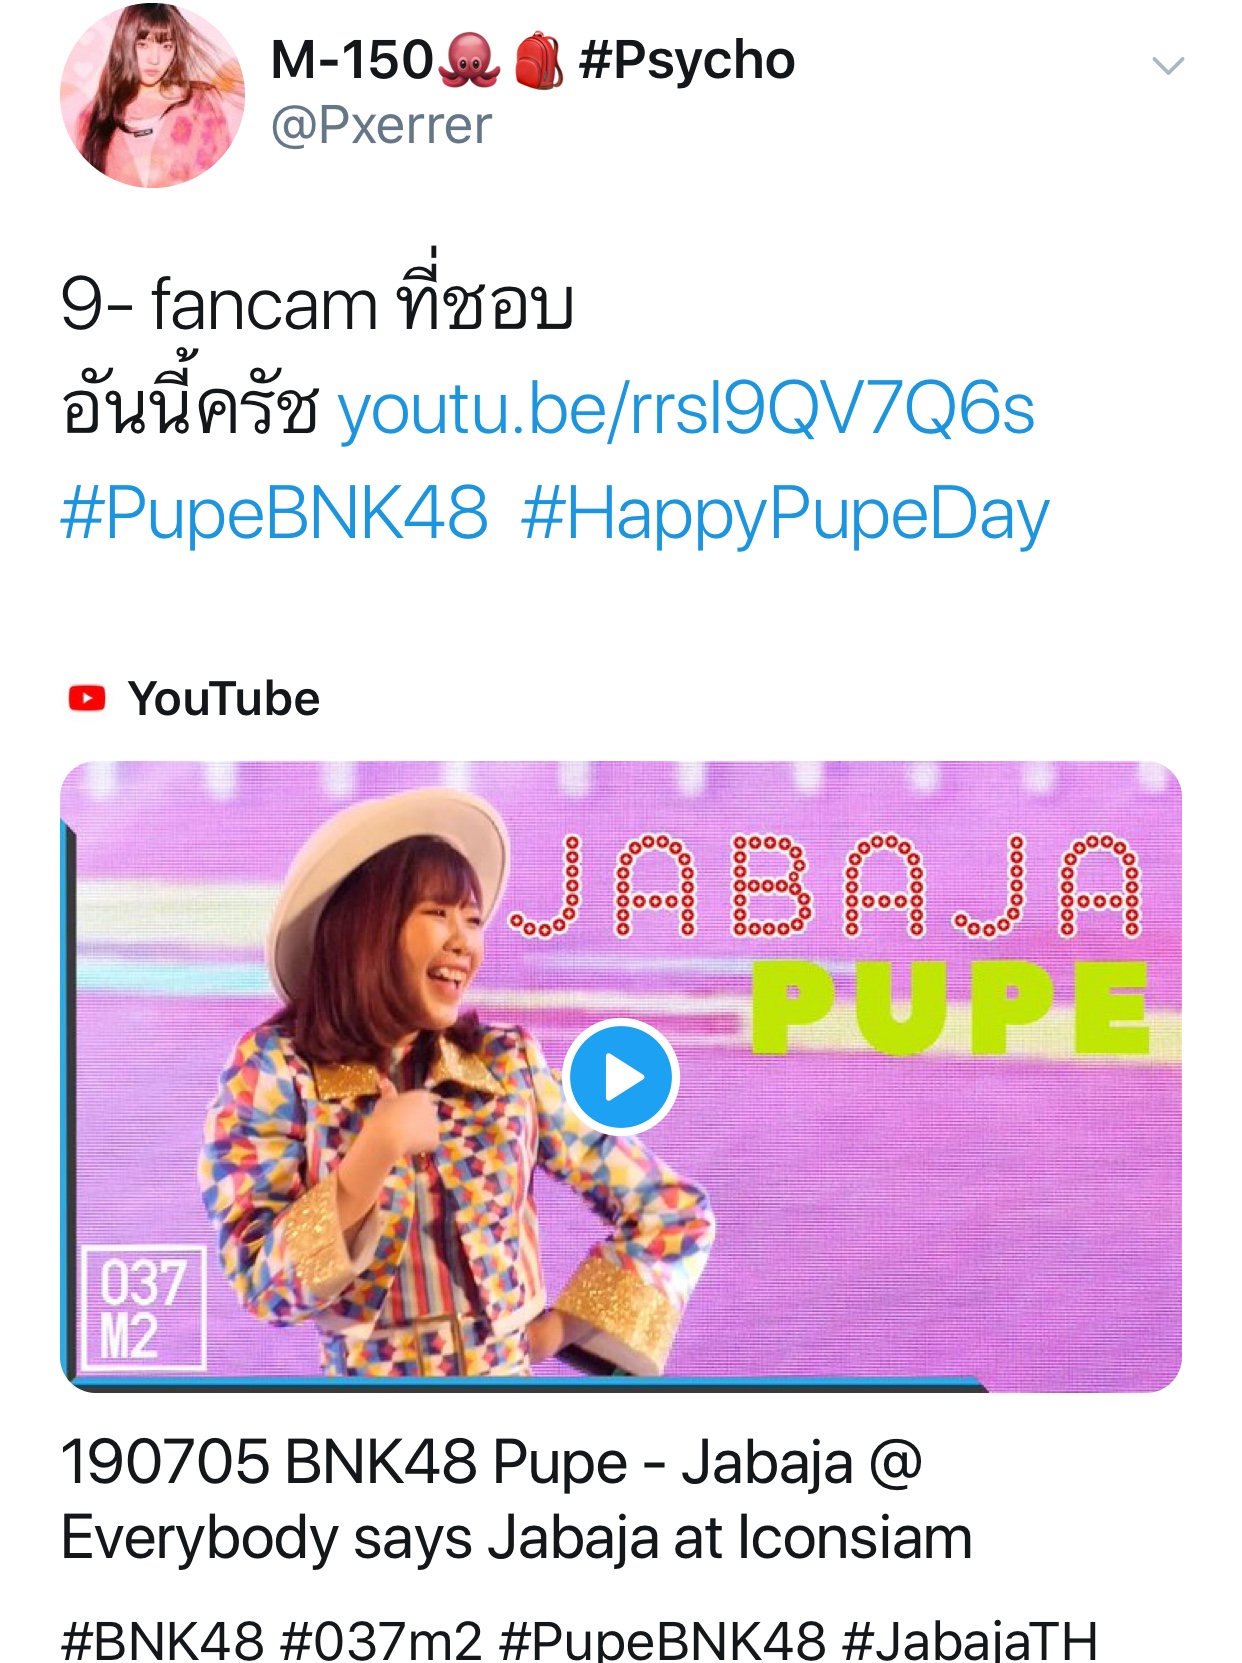The height and width of the screenshot is (1663, 1242).
Task: Tap the profile avatar picture
Action: (x=152, y=95)
